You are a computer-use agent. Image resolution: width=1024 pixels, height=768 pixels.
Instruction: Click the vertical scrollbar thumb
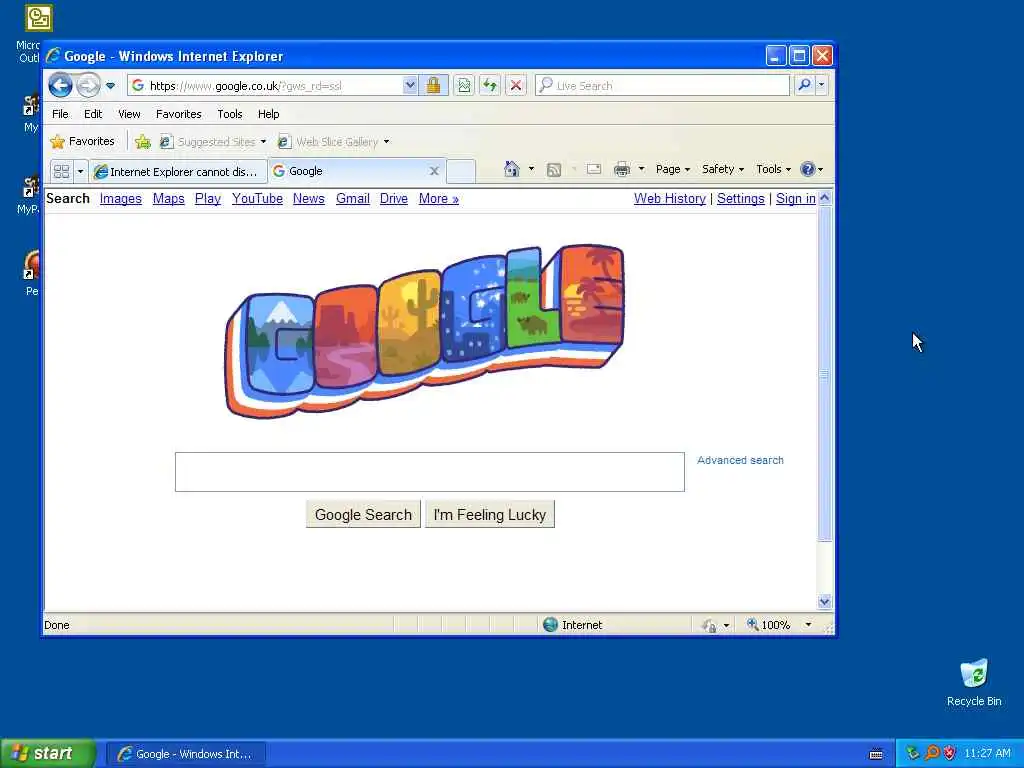(x=824, y=374)
